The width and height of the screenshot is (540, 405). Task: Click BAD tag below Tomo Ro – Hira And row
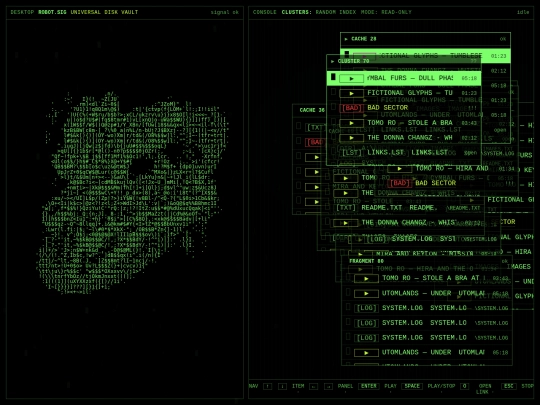399,183
